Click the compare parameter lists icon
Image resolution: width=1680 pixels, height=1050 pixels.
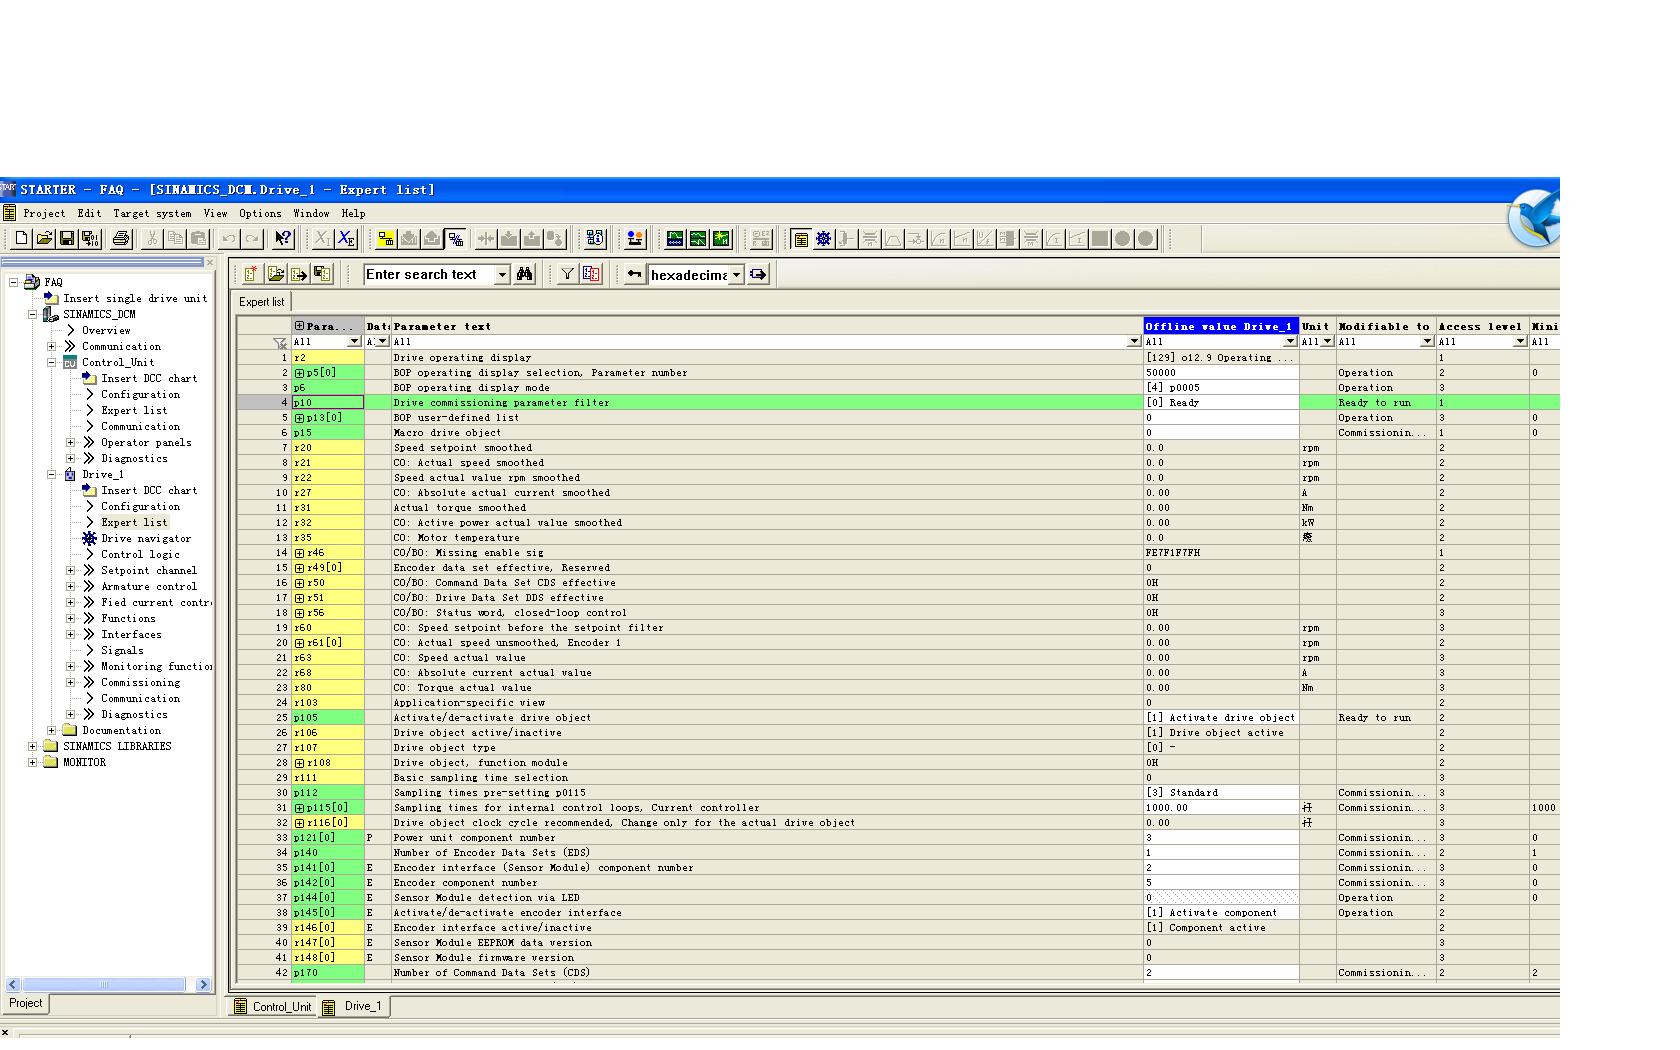tap(591, 274)
